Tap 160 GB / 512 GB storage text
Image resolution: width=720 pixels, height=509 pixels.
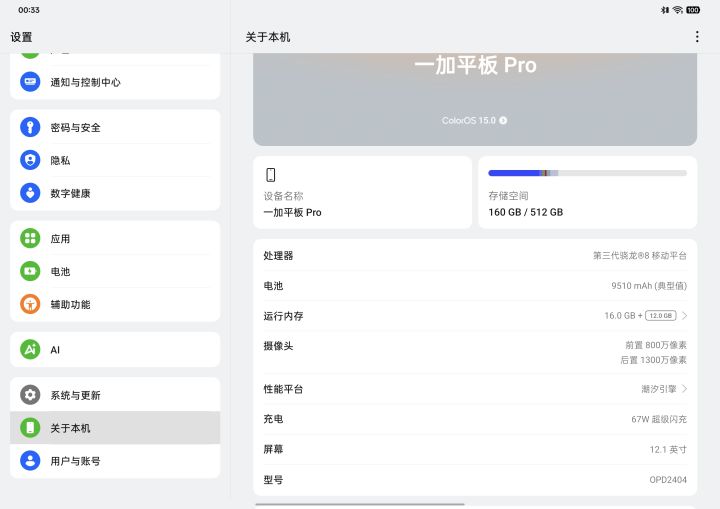(x=526, y=212)
